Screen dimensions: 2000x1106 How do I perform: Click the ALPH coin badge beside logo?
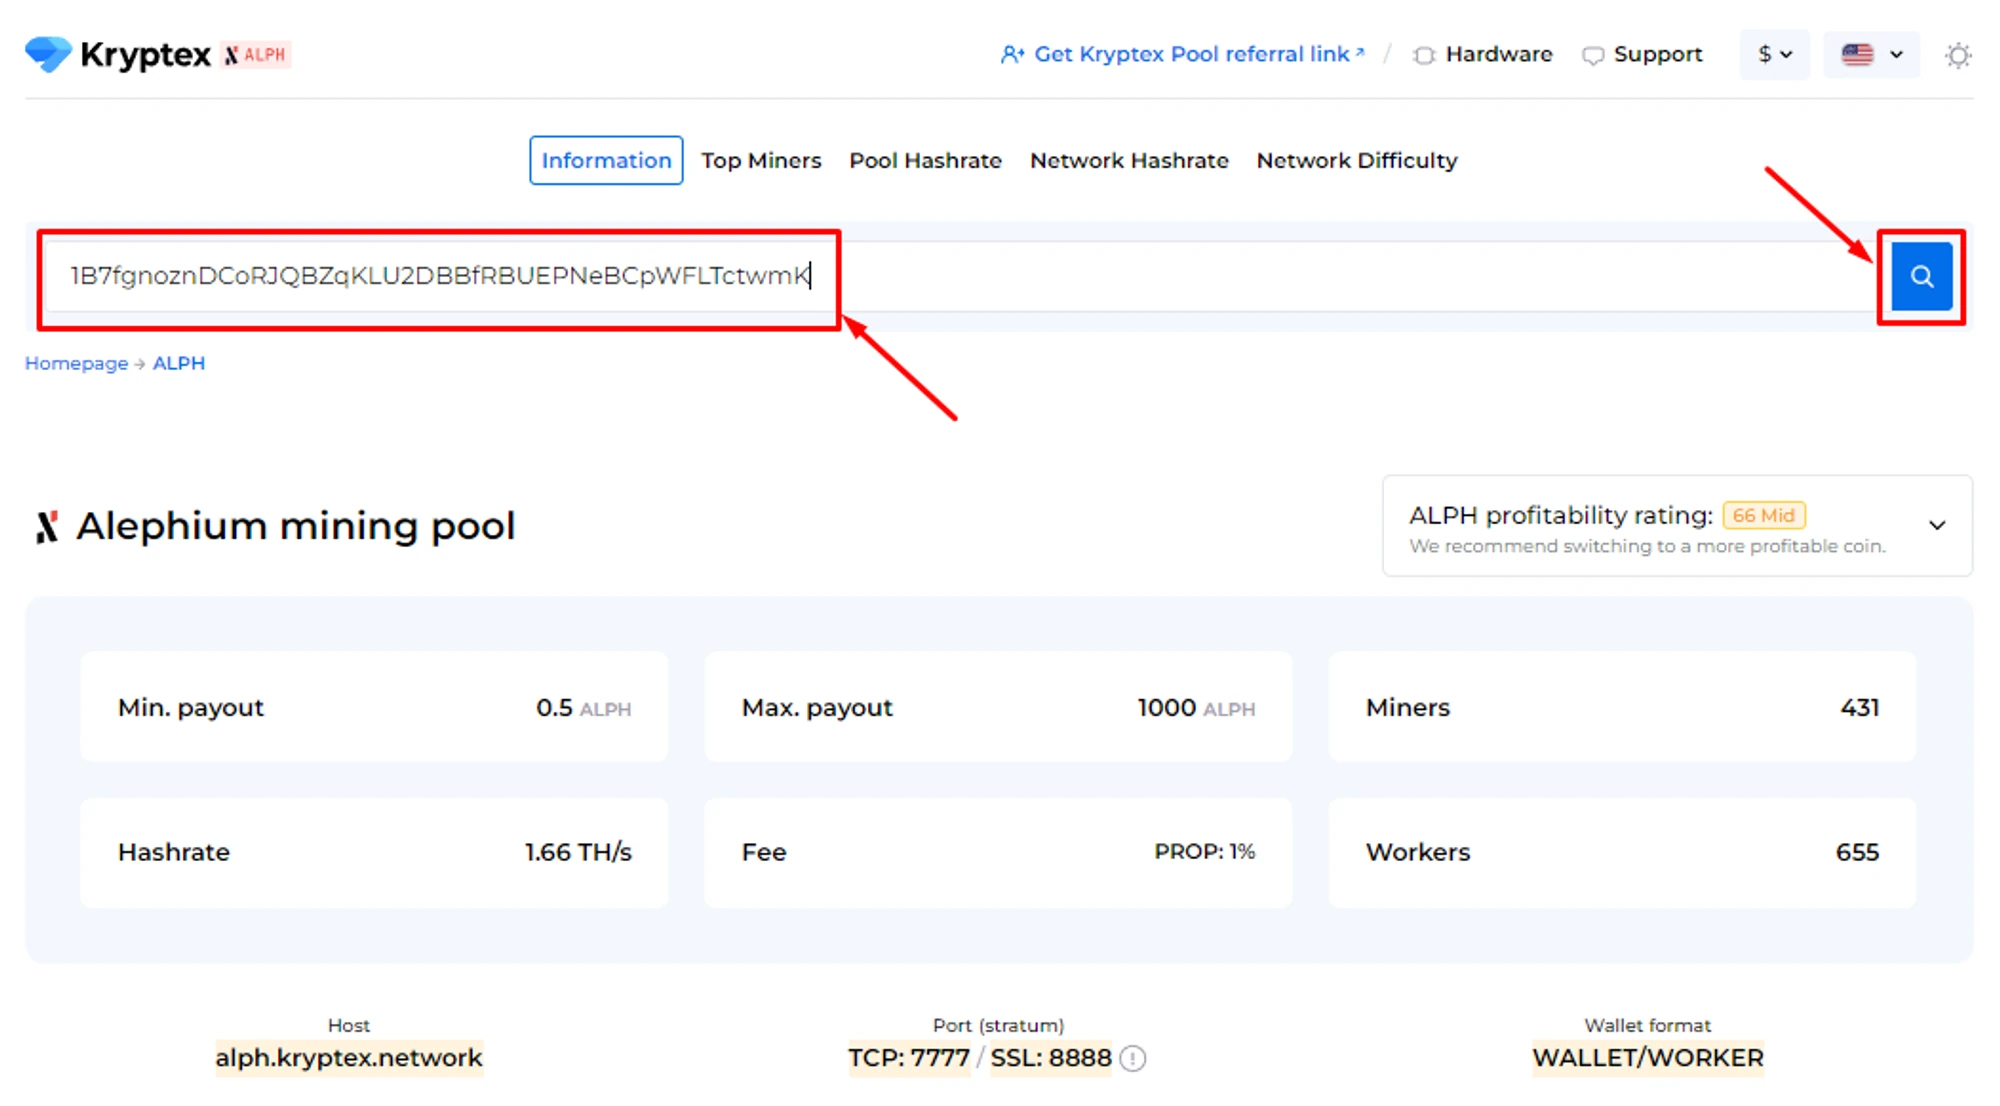pos(256,55)
